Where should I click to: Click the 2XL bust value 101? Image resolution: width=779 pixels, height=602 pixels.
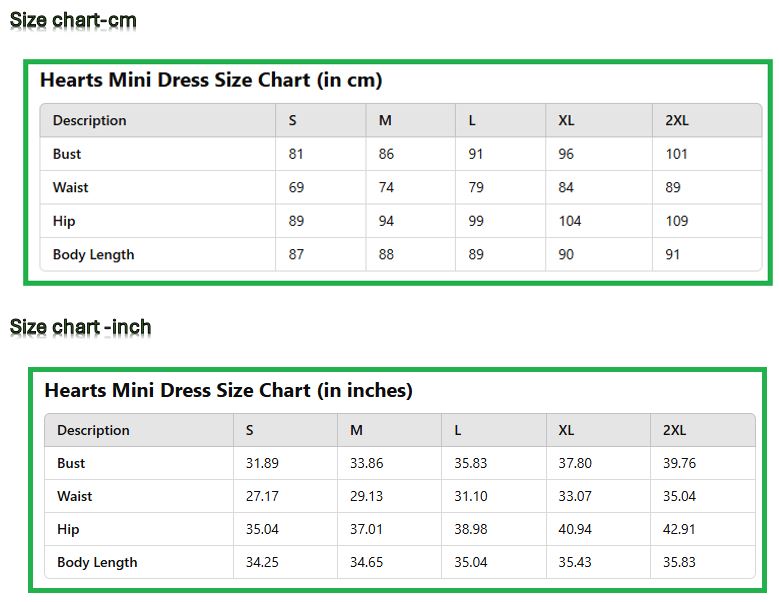point(677,154)
